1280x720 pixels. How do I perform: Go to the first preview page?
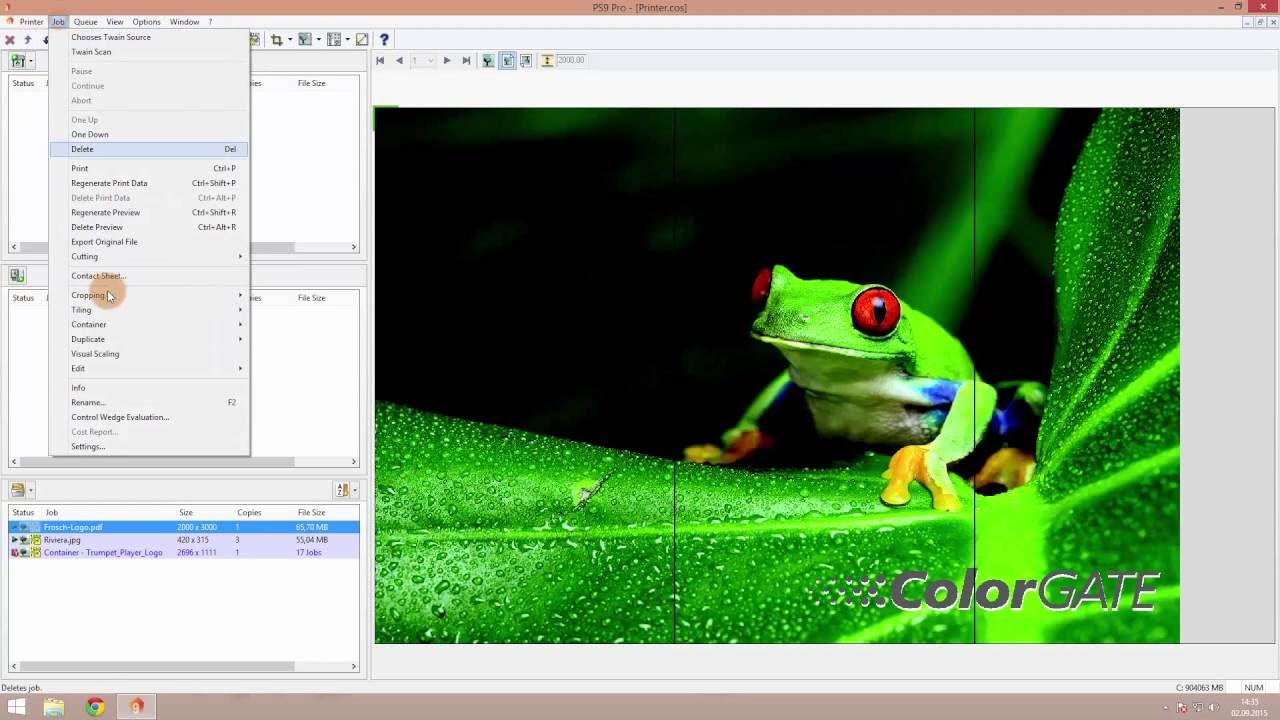[380, 61]
